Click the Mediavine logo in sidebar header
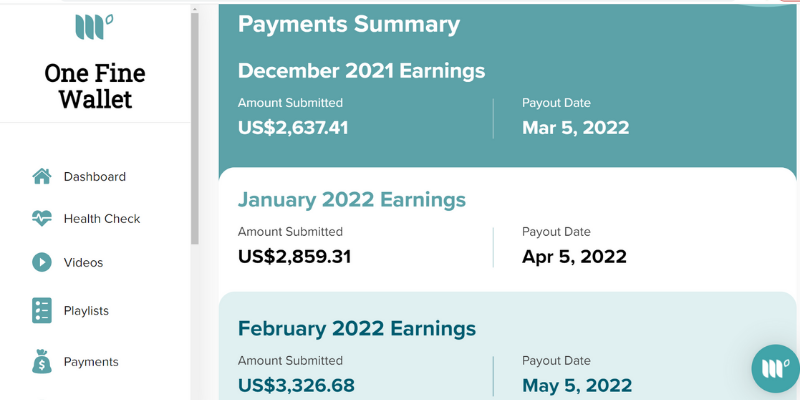This screenshot has width=800, height=400. 94,27
